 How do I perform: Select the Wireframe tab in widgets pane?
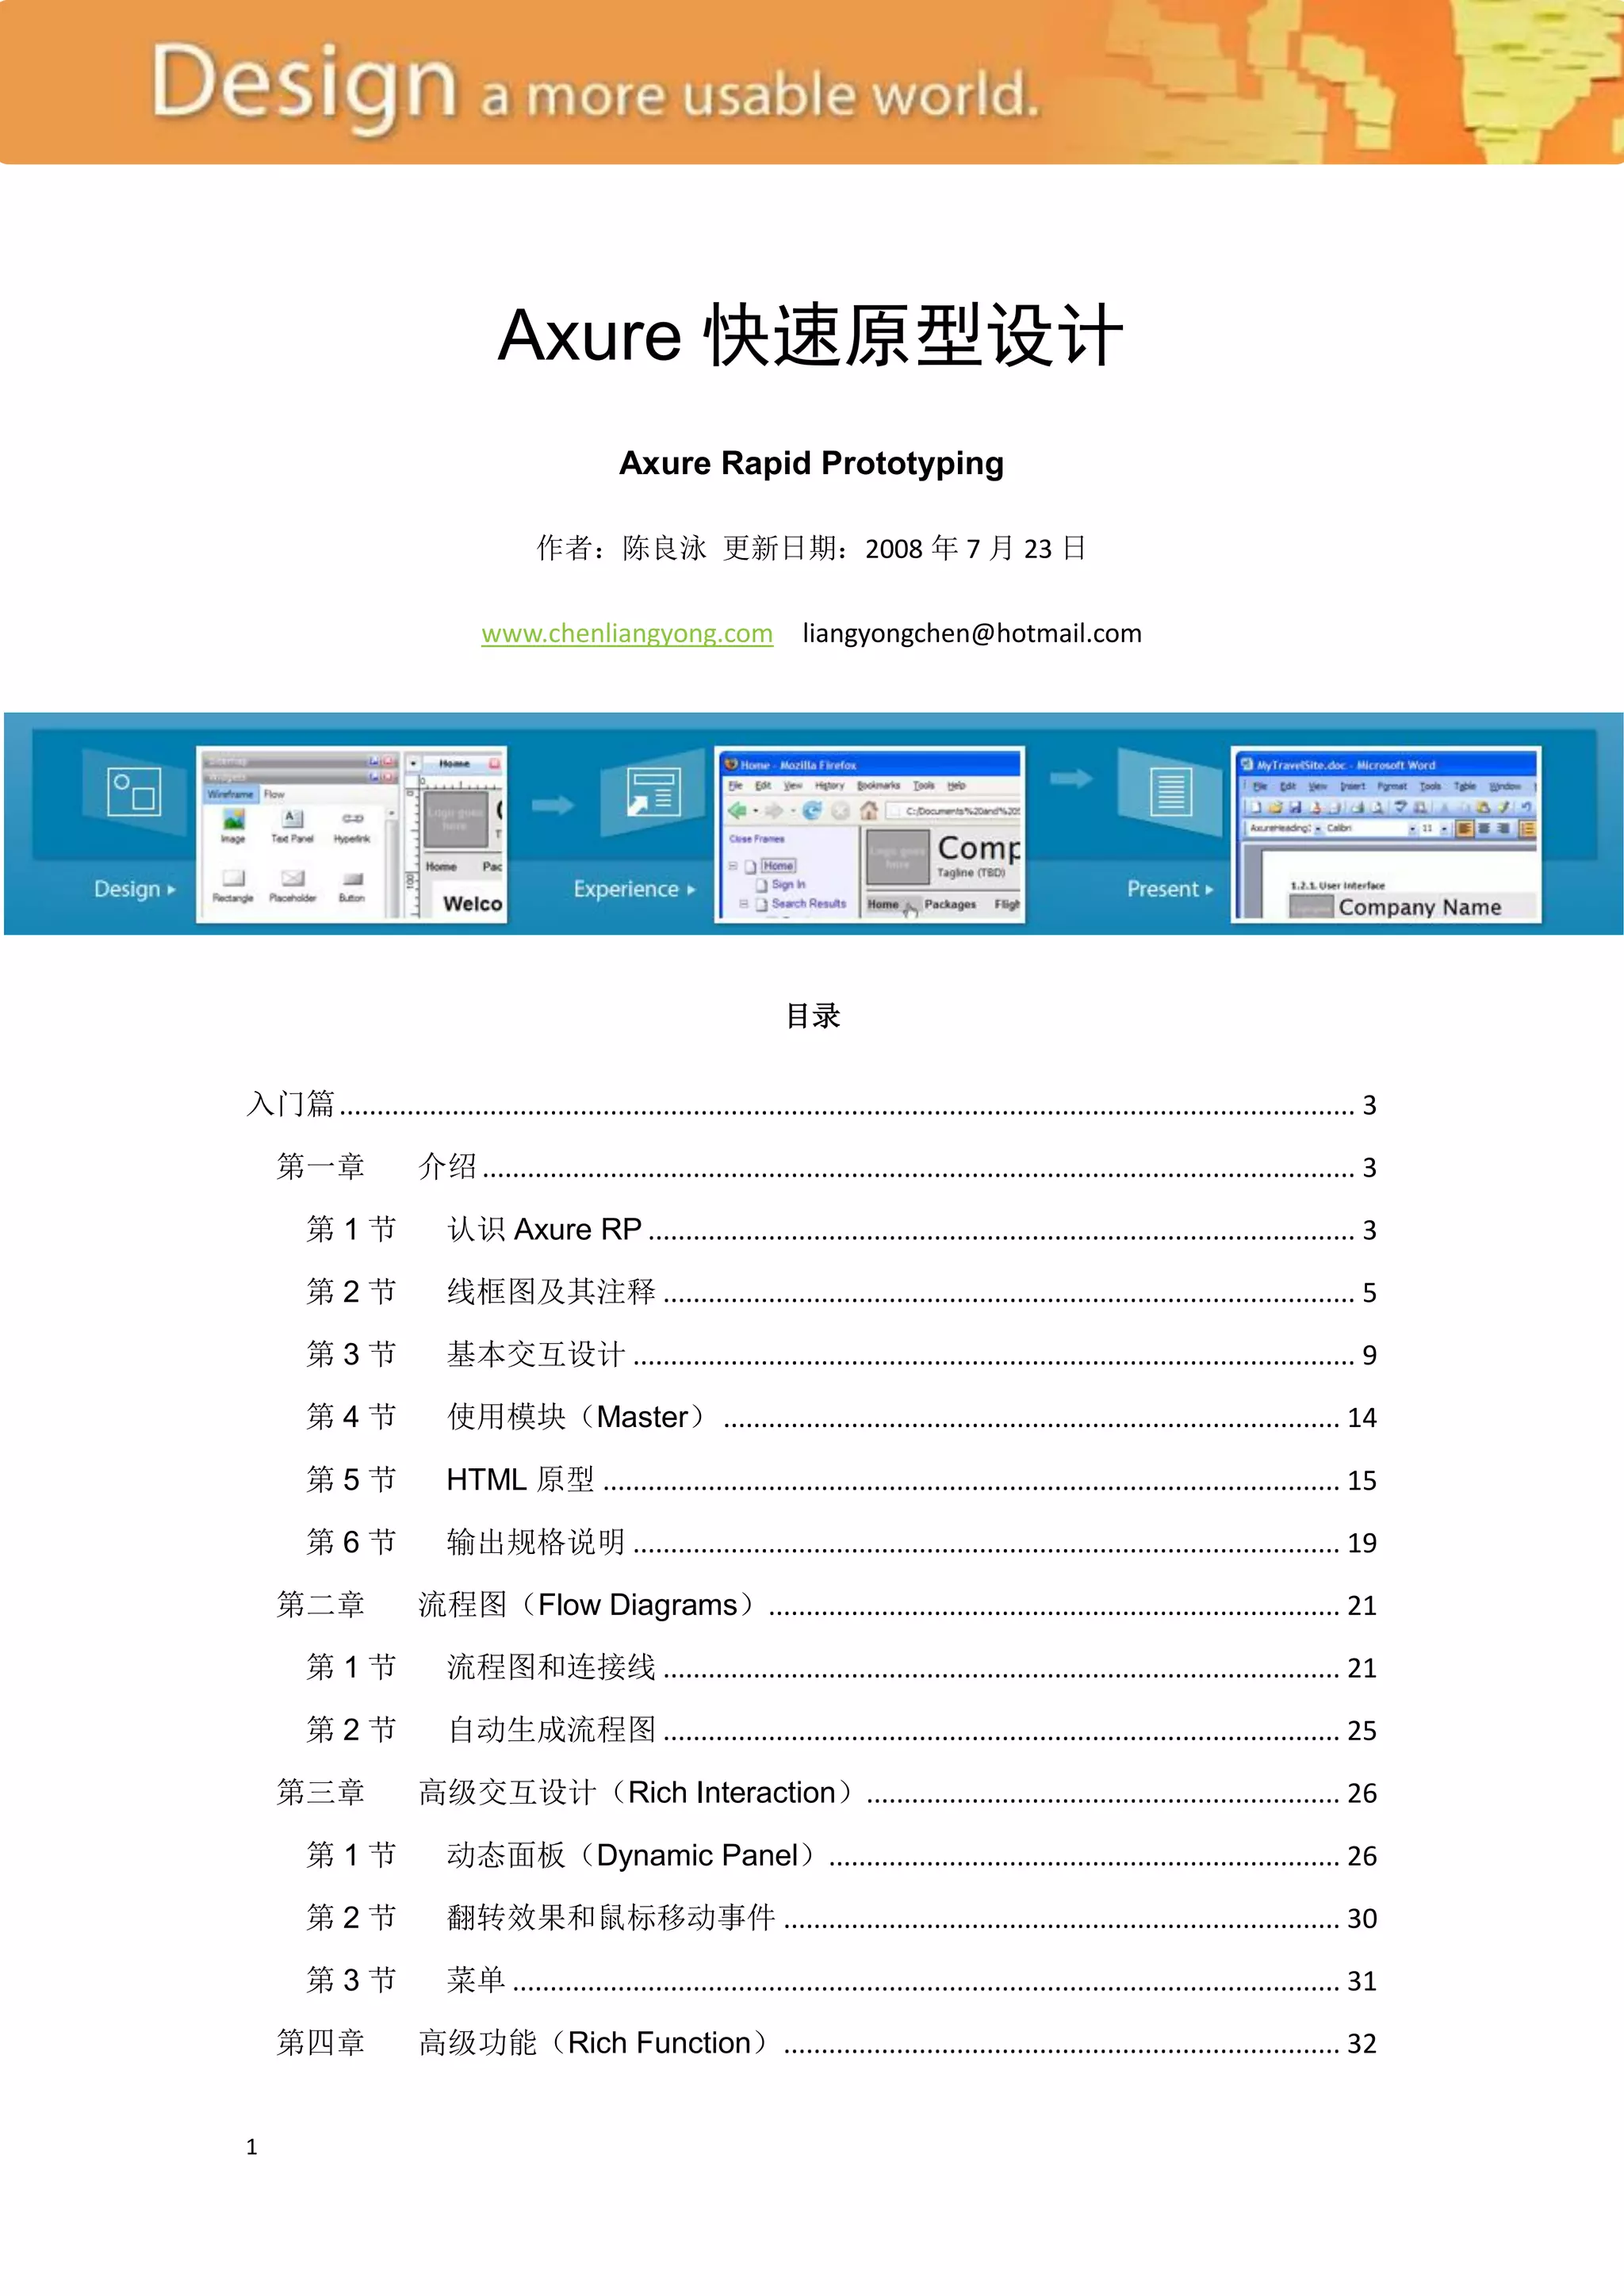pyautogui.click(x=230, y=794)
